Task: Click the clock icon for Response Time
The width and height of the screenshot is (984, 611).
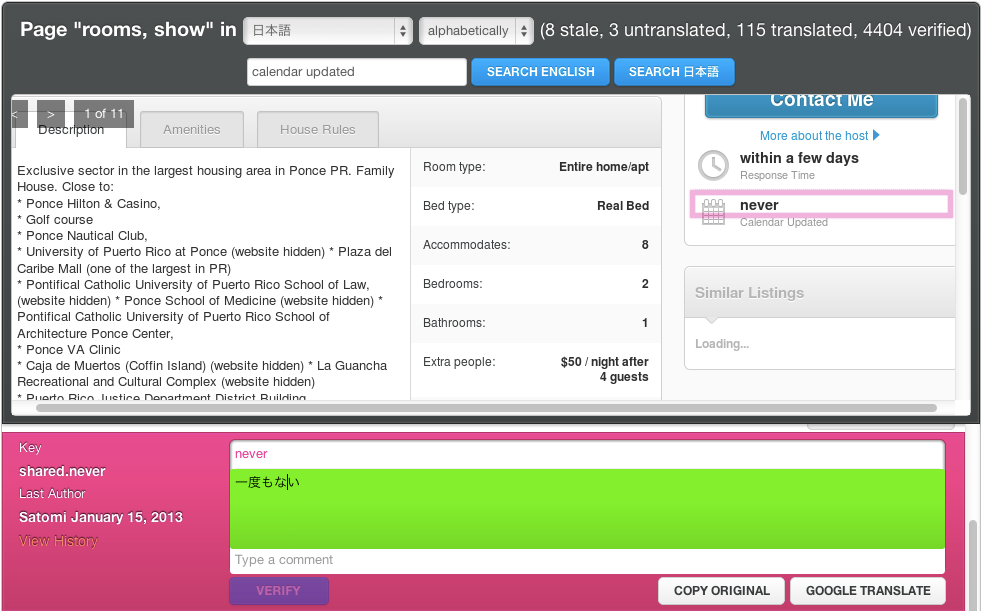Action: 714,165
